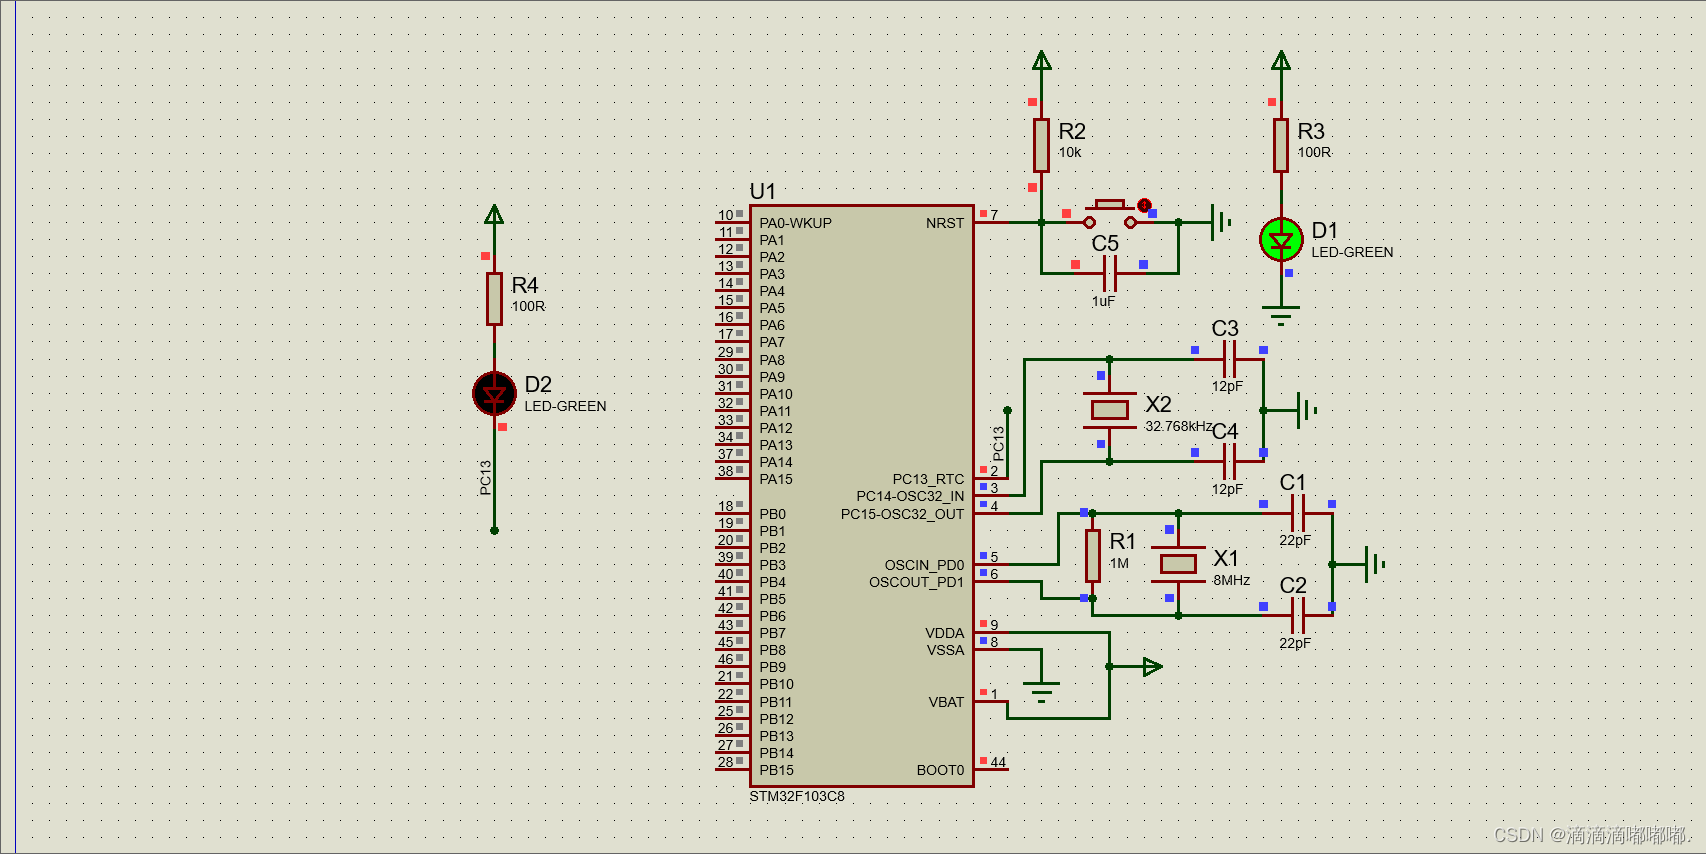Click the reset push button switch
Screen dimensions: 1706x854
coord(1110,214)
